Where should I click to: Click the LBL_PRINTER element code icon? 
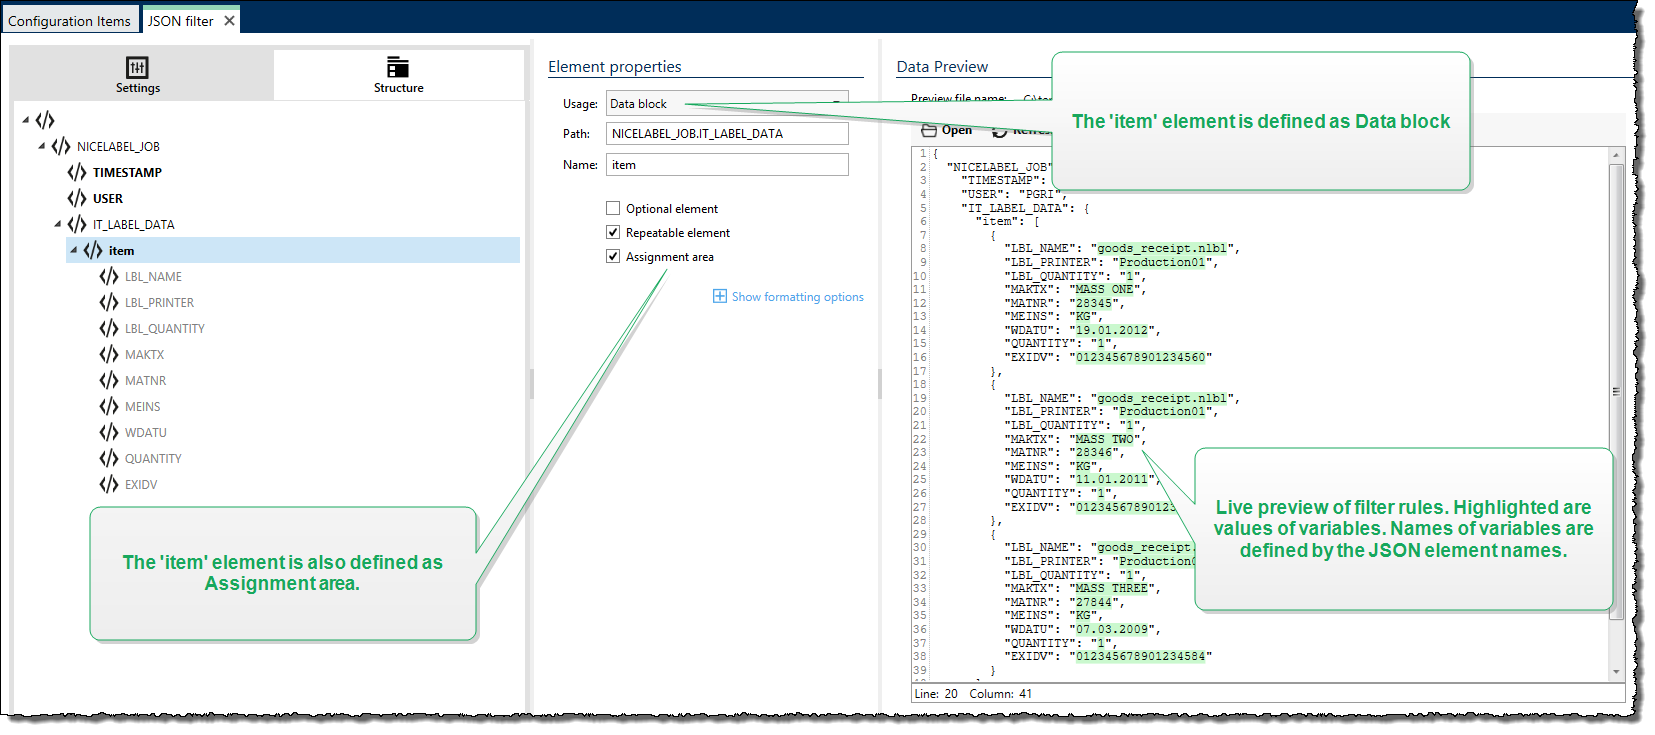(109, 302)
